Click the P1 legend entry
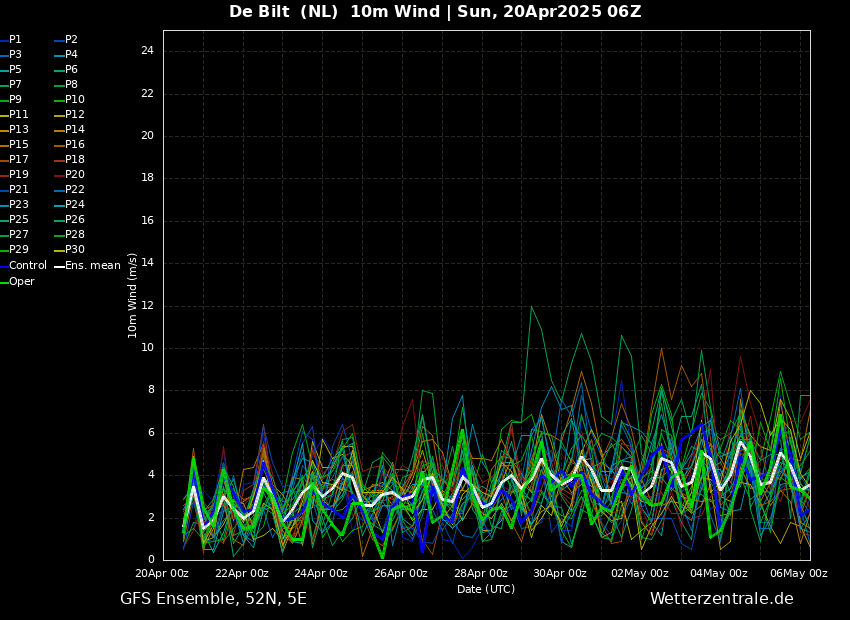Screen dimensions: 850x620 [x=11, y=40]
